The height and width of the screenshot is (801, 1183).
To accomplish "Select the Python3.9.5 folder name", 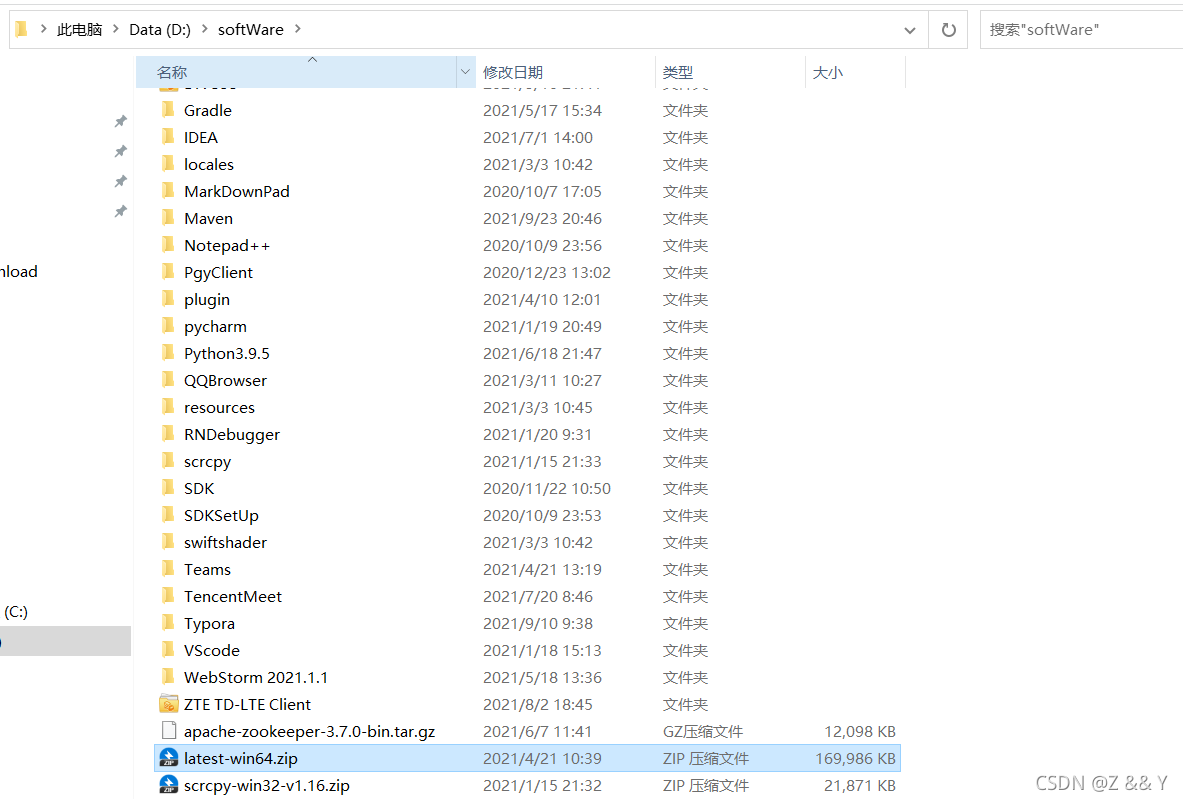I will point(226,354).
